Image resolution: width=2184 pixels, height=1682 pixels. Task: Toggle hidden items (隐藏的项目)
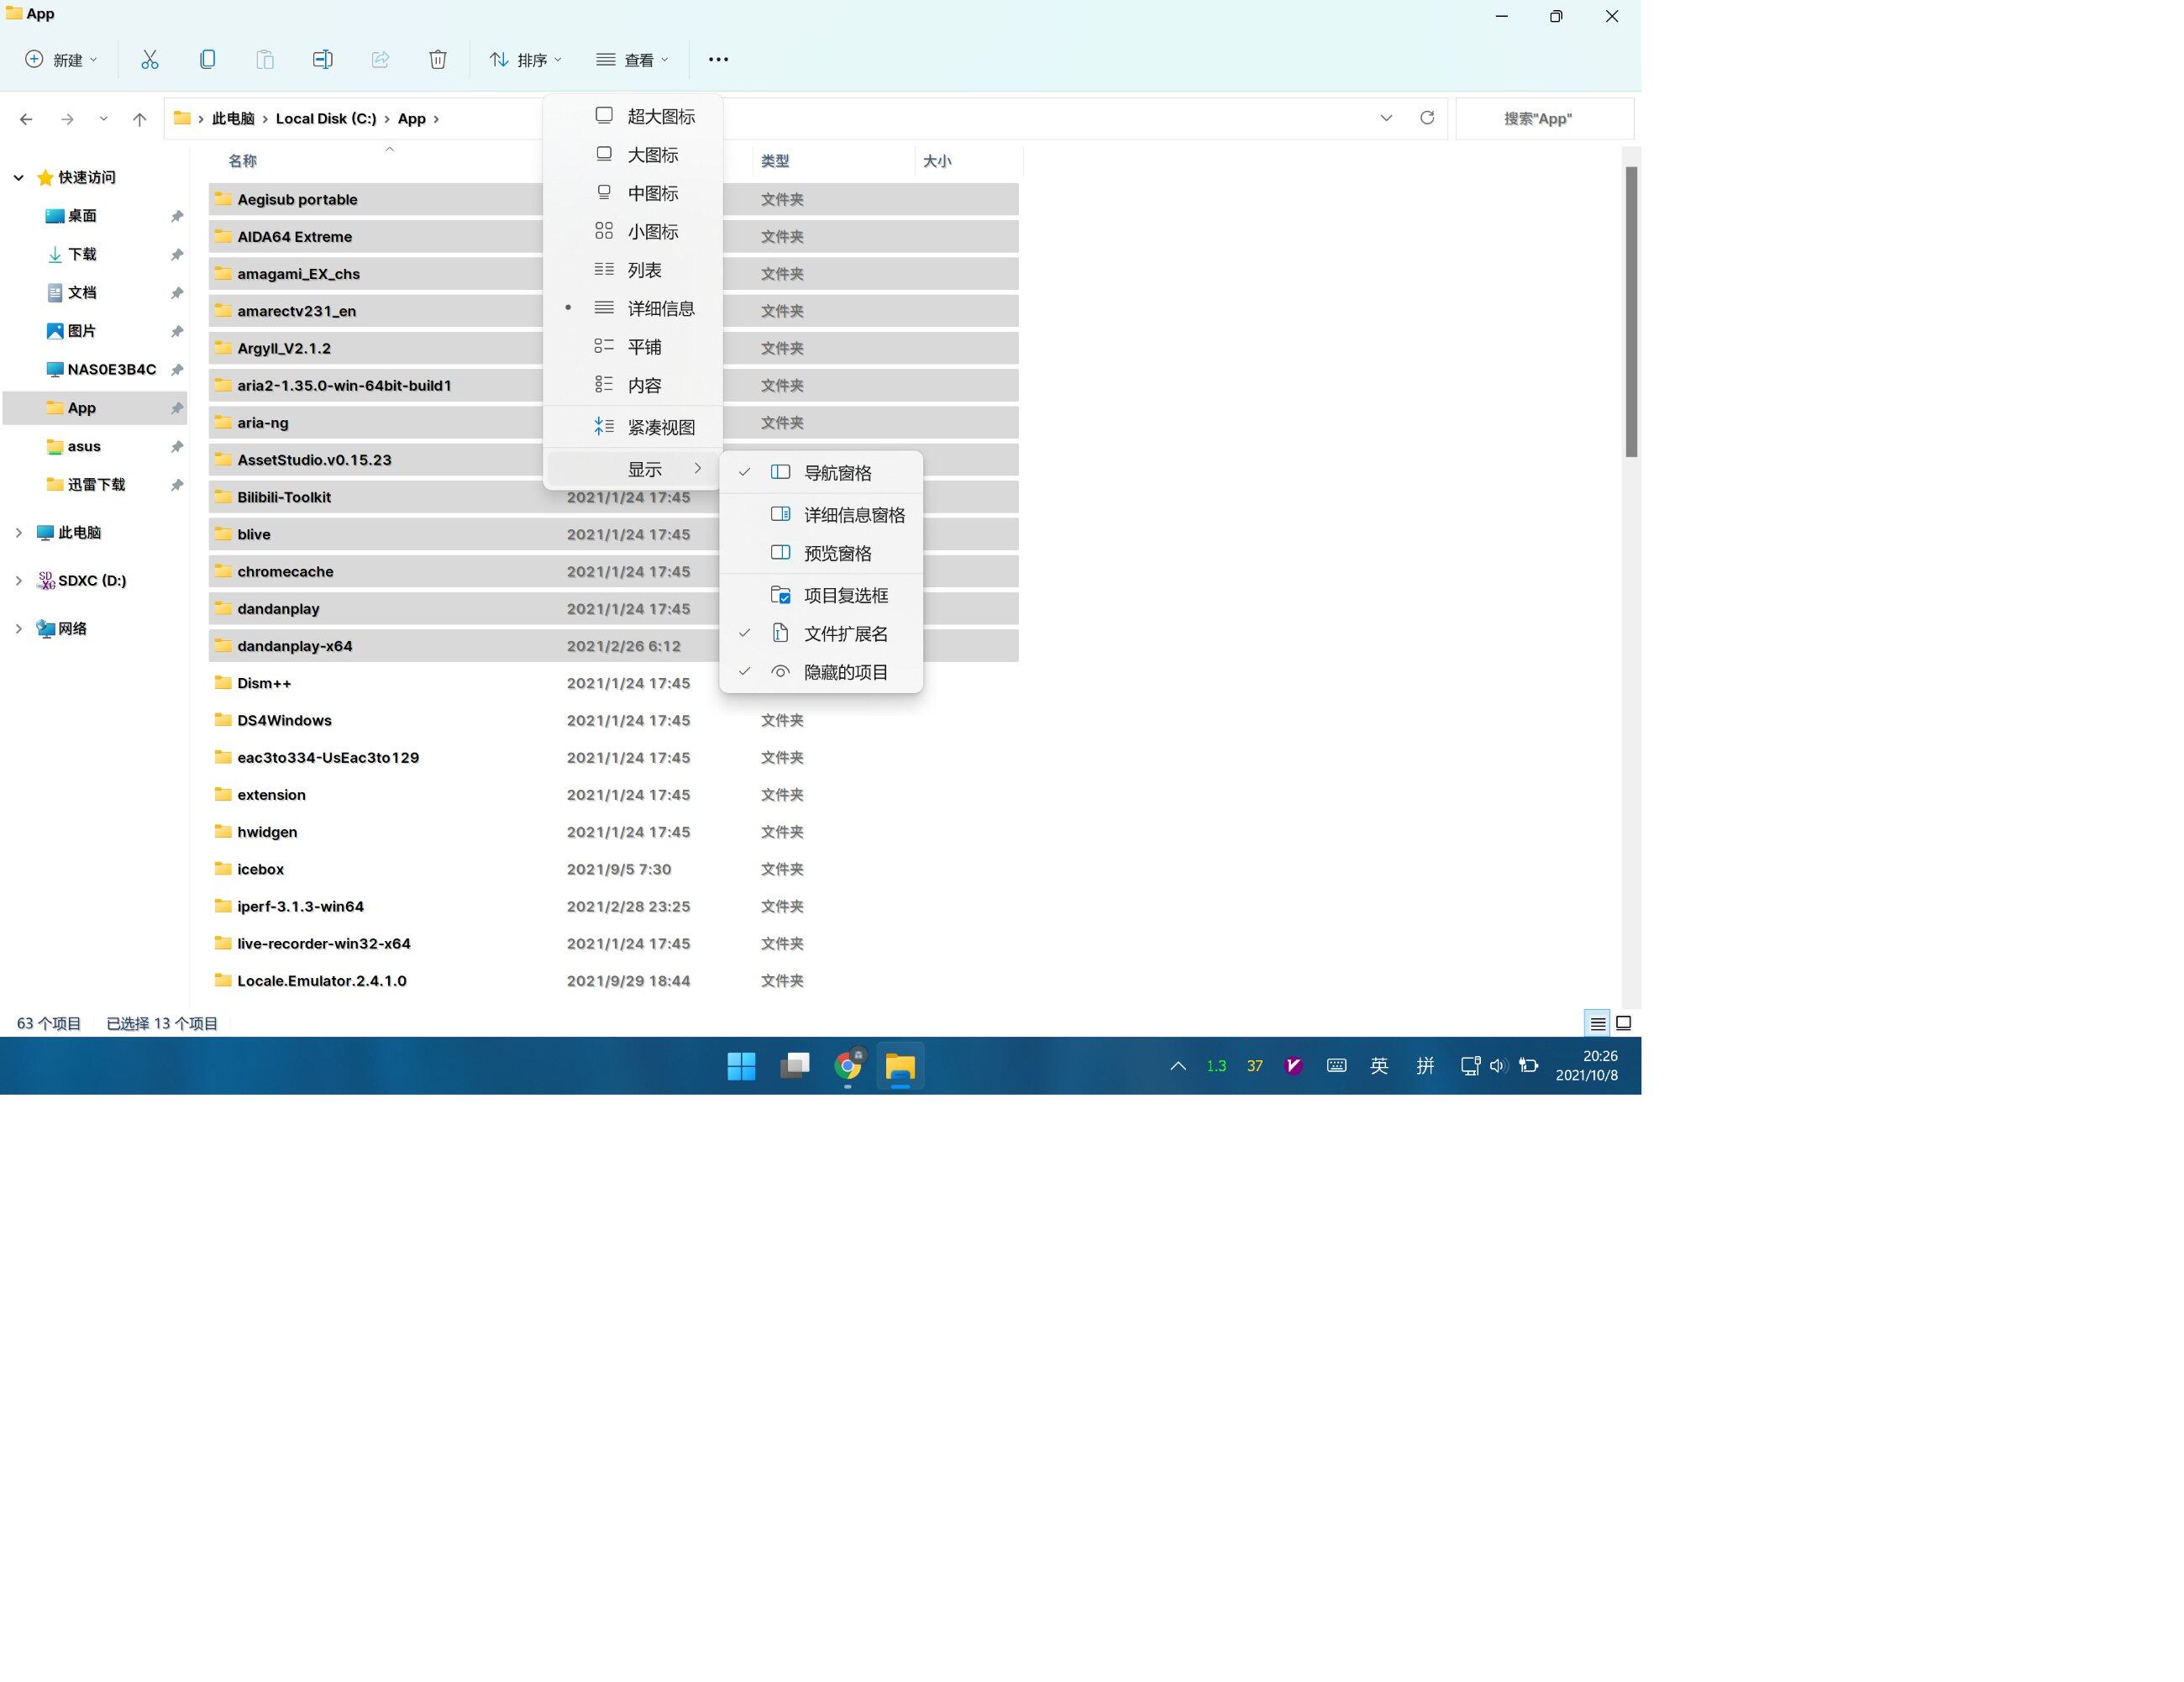coord(821,672)
